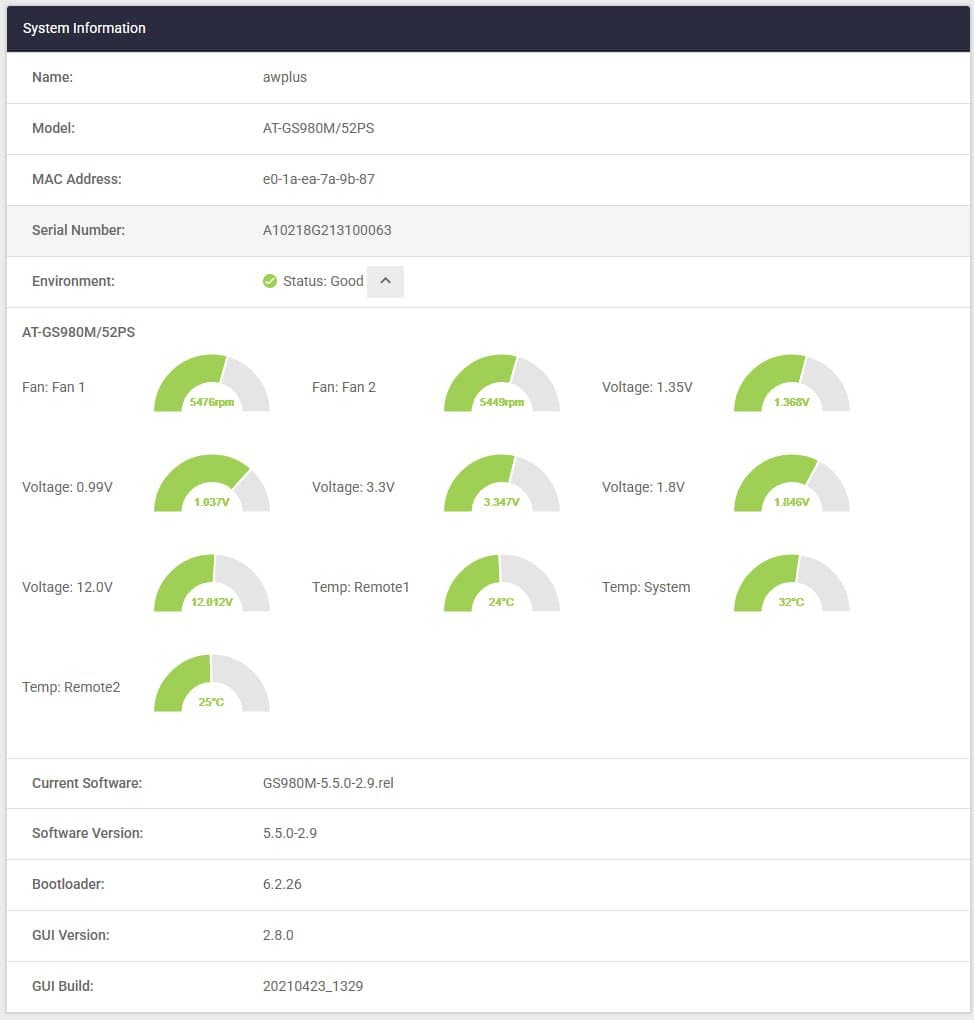
Task: Click the Serial Number: label
Action: click(x=79, y=230)
